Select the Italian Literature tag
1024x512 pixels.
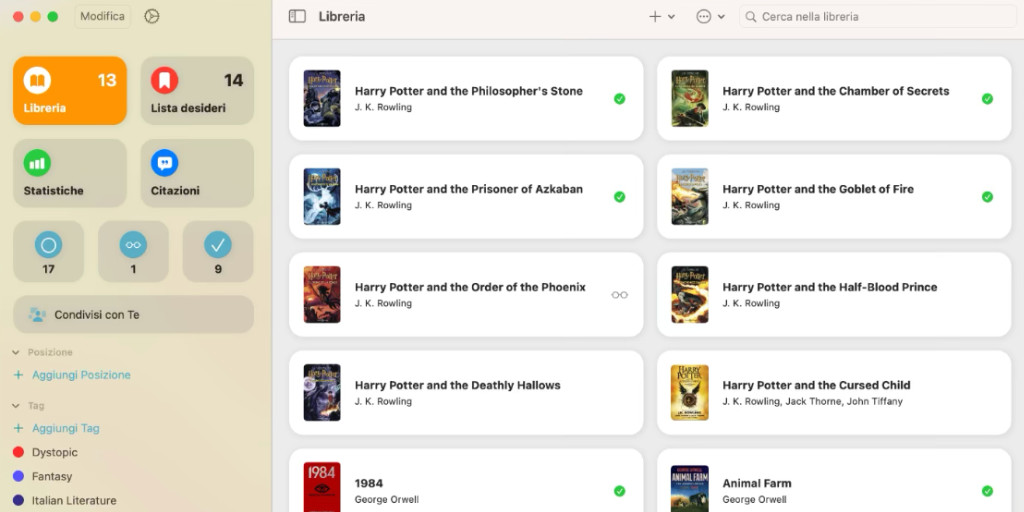click(74, 500)
